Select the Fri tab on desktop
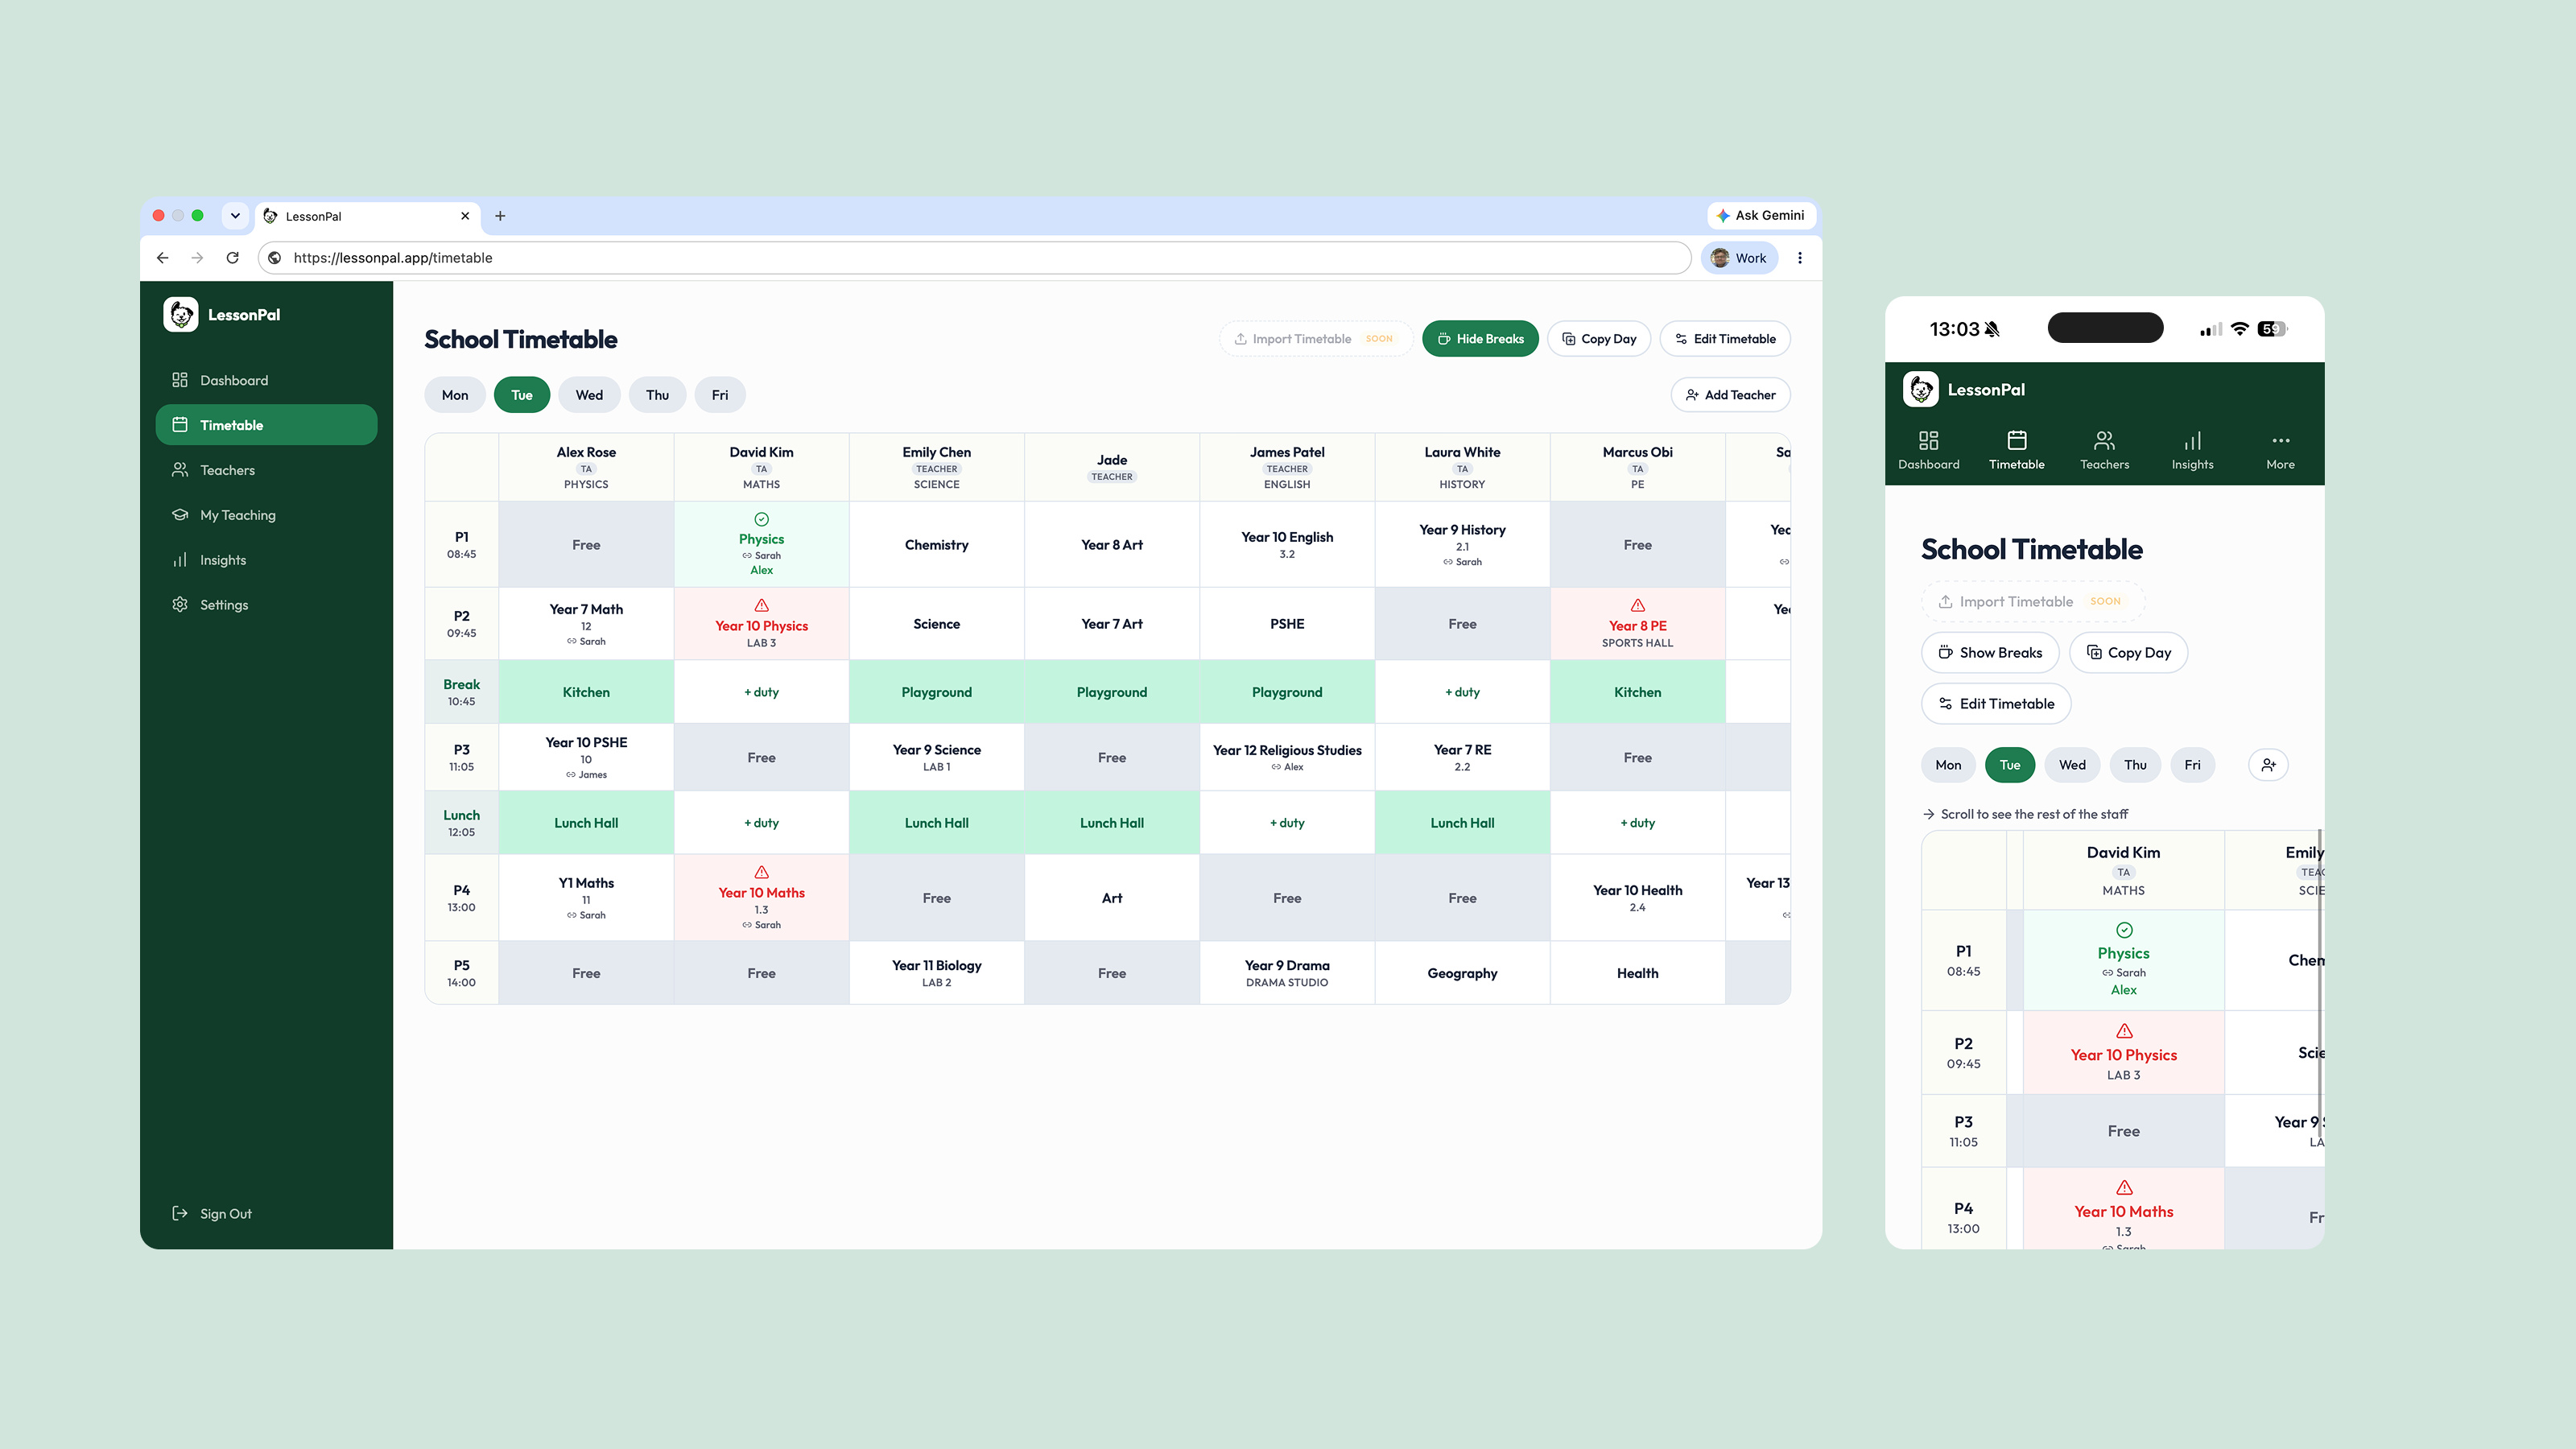Image resolution: width=2576 pixels, height=1449 pixels. coord(720,395)
